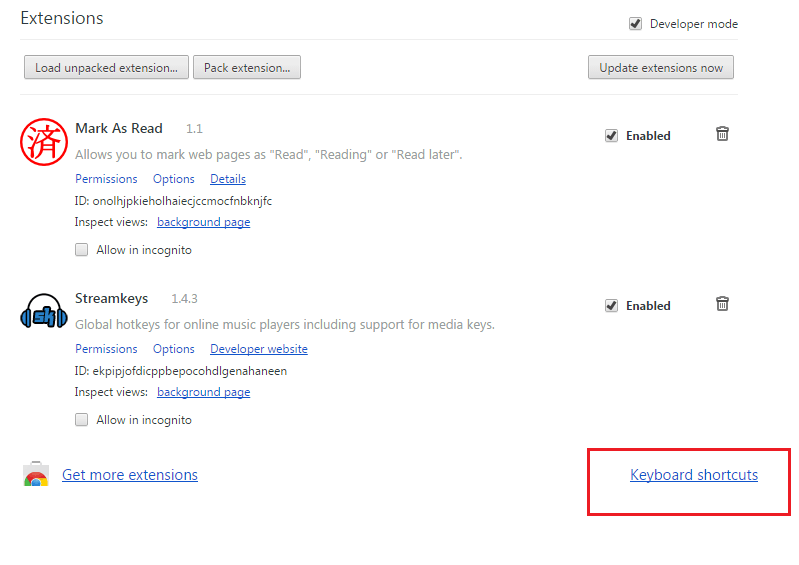Select Streamkeys ID ekpipjofdicppbepocohdlgenahaneen
This screenshot has height=565, width=799.
[x=190, y=371]
